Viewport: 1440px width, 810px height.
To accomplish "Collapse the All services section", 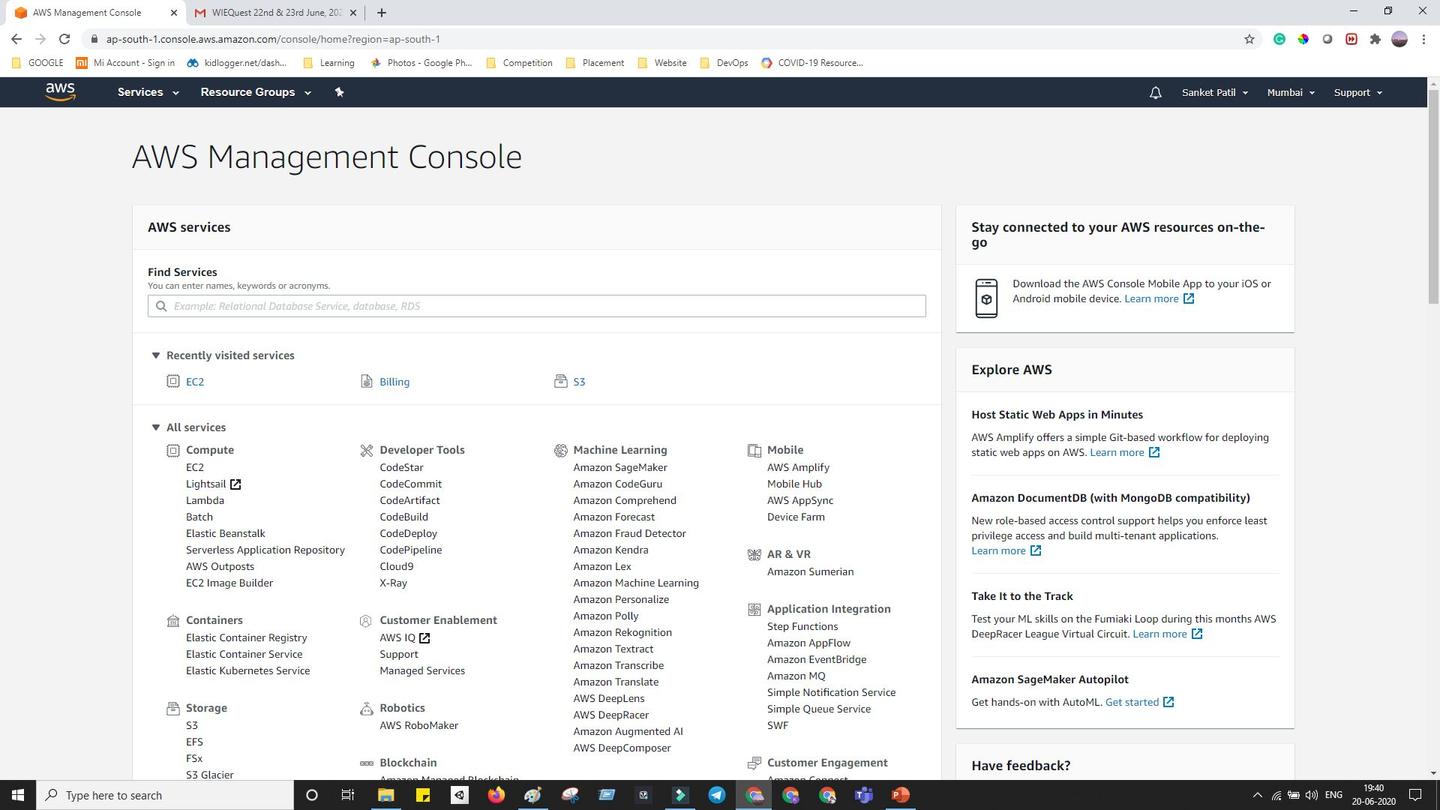I will coord(156,427).
